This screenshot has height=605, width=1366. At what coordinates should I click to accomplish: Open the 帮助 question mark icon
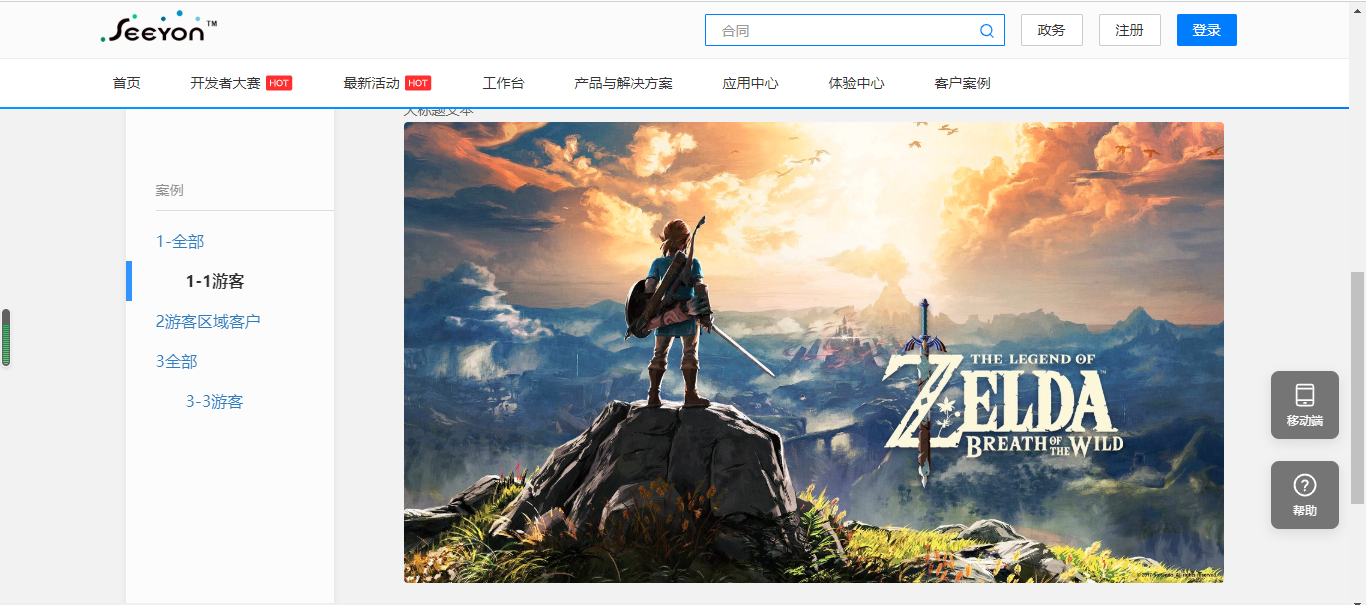(x=1304, y=485)
